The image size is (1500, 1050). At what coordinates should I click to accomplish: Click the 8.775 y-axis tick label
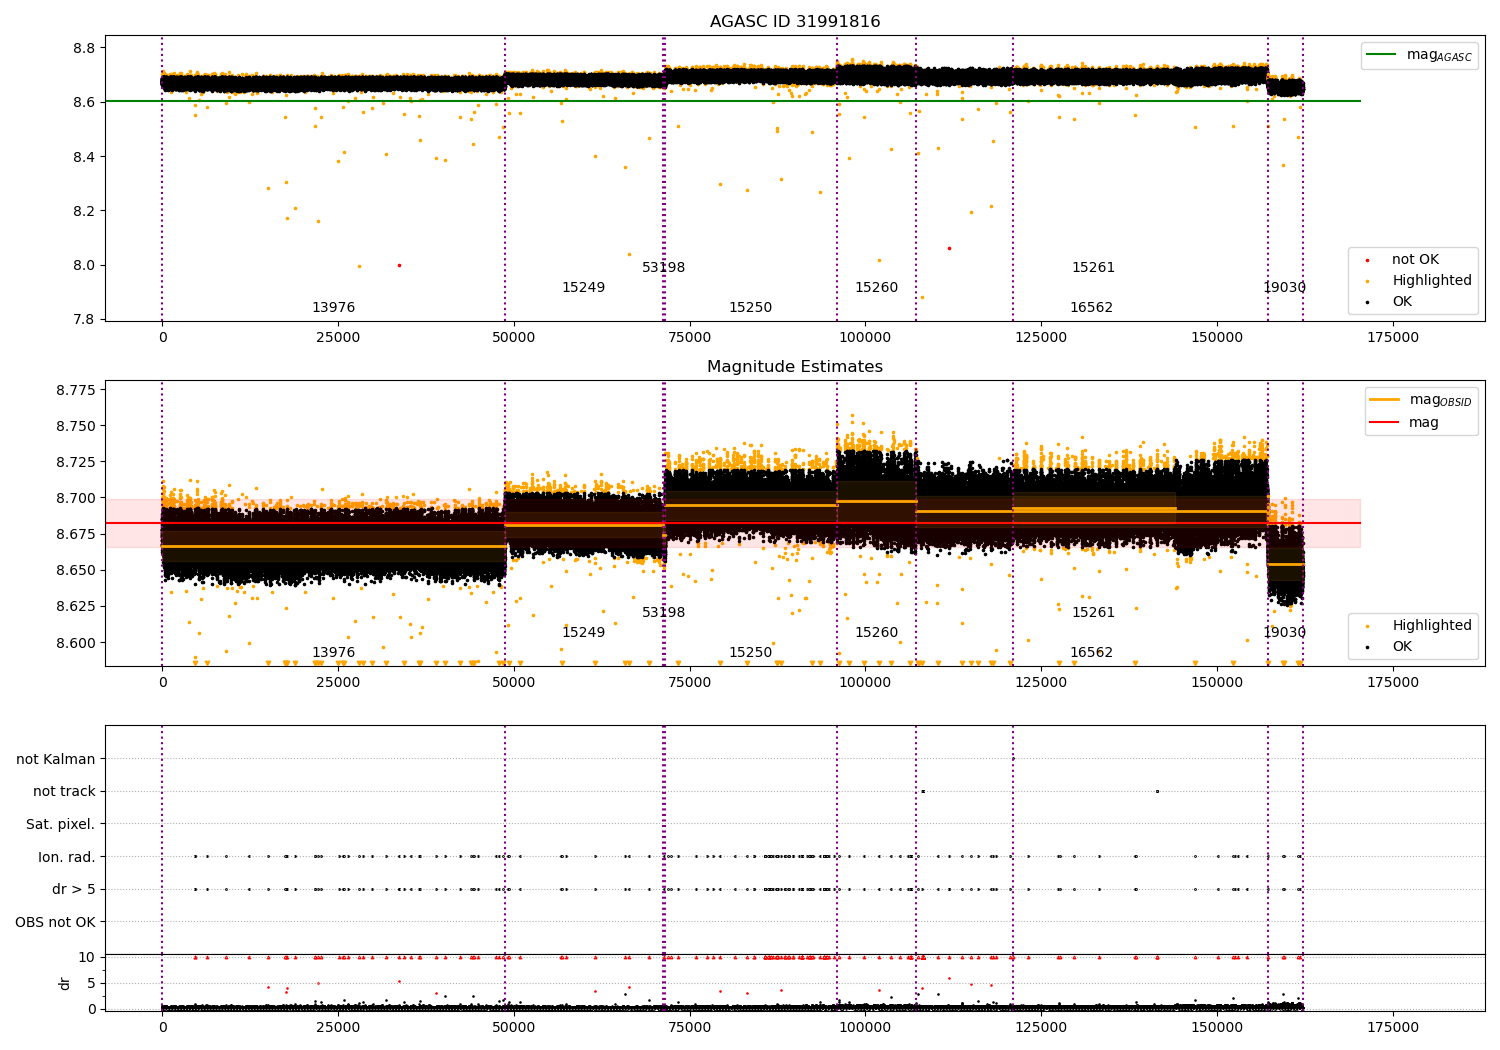tap(76, 390)
